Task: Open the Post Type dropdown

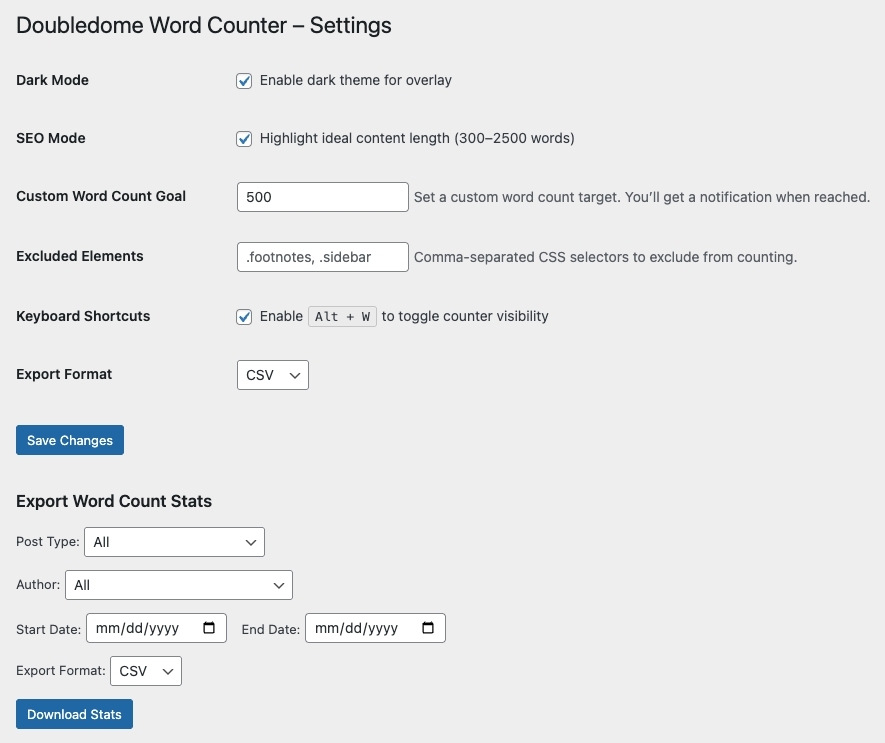Action: (x=175, y=542)
